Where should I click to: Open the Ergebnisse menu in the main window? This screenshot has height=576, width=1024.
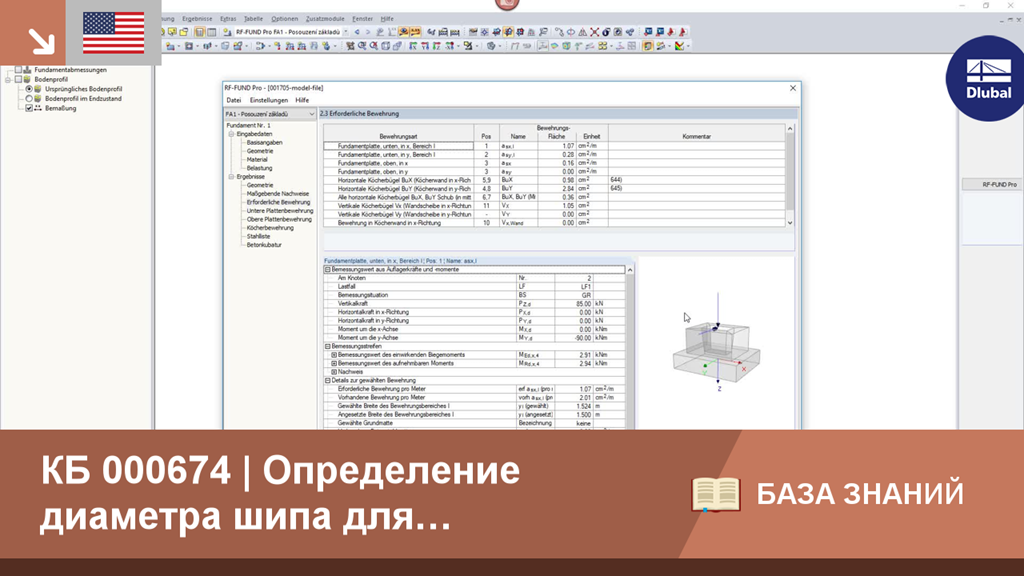[x=197, y=19]
